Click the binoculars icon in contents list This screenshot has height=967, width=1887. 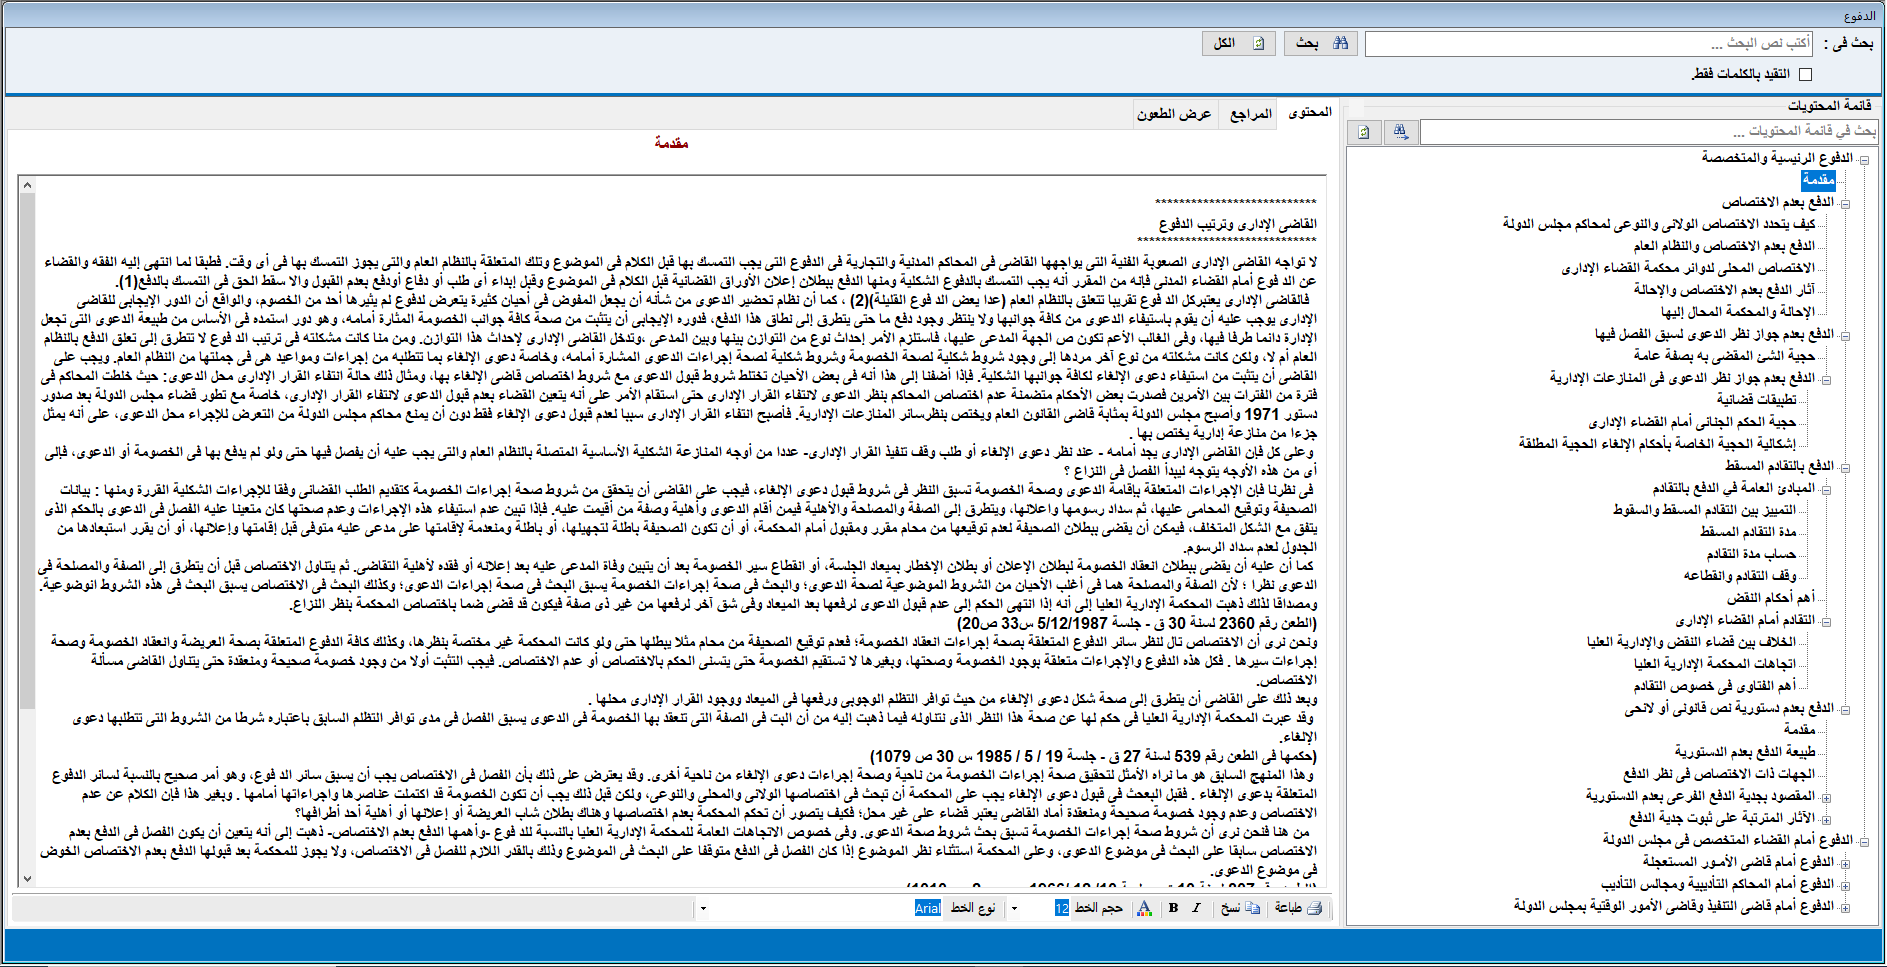(x=1400, y=131)
